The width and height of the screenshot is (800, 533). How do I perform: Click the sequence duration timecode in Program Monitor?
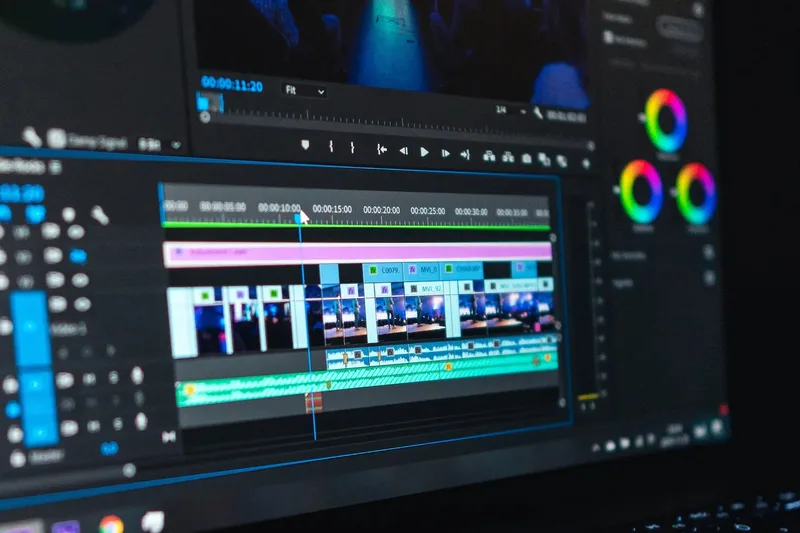[x=566, y=116]
